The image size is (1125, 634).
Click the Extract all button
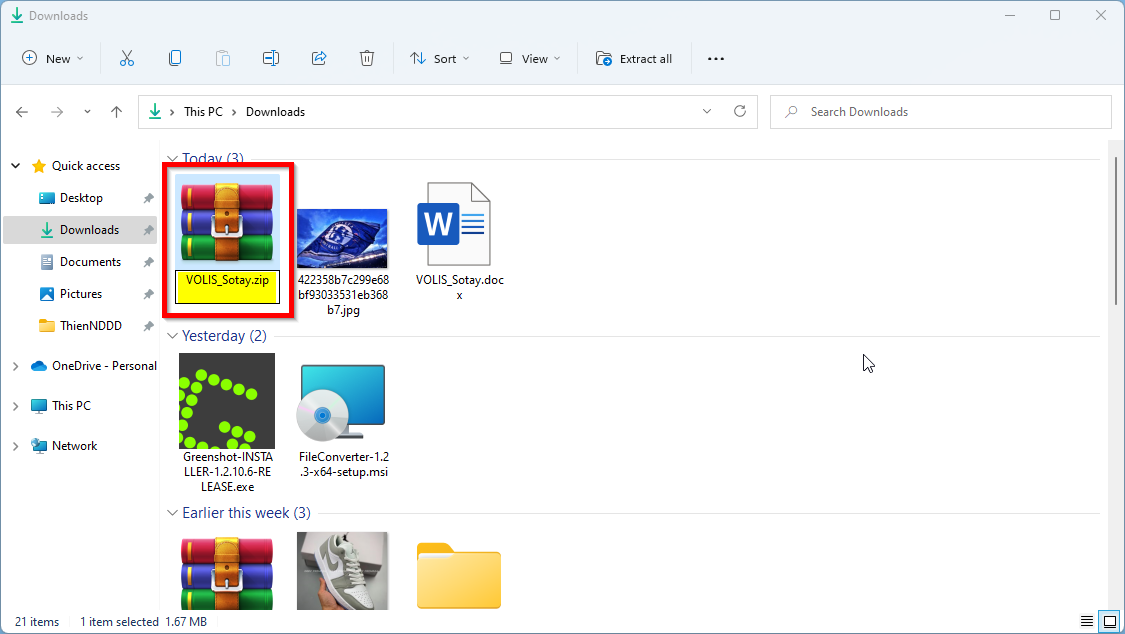(x=634, y=59)
